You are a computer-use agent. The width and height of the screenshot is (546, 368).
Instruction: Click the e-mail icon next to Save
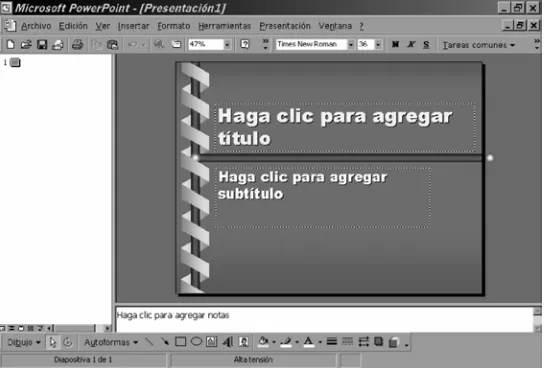coord(58,45)
